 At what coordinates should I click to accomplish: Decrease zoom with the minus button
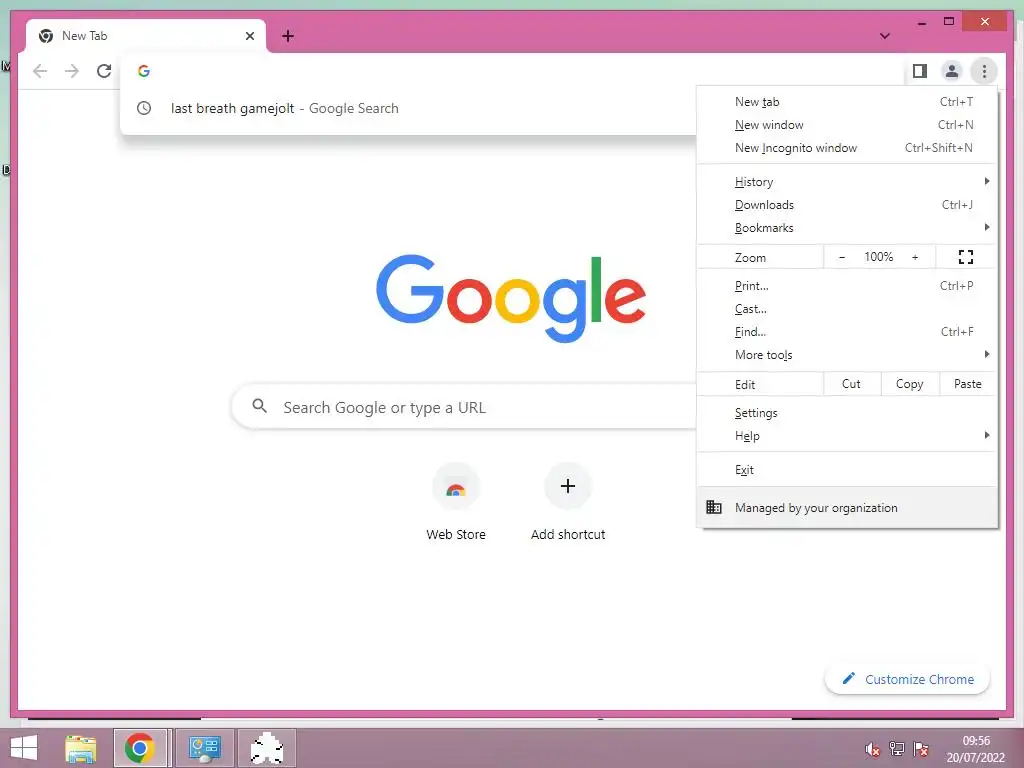coord(842,257)
